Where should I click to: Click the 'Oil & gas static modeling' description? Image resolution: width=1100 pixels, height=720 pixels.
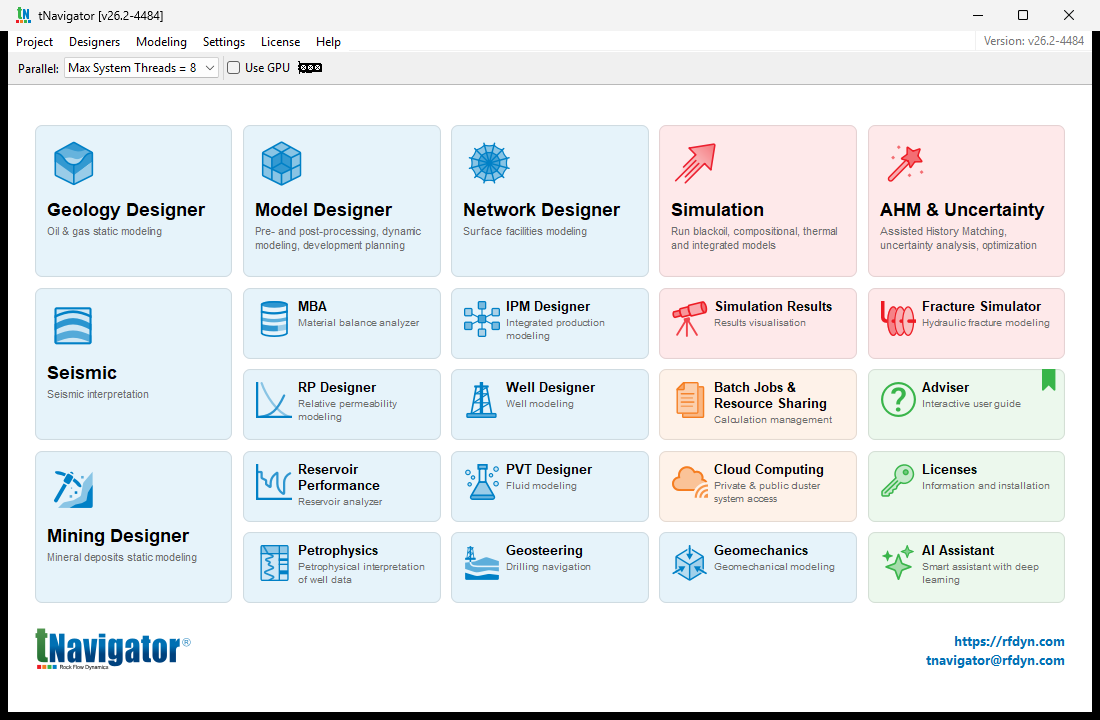point(105,231)
